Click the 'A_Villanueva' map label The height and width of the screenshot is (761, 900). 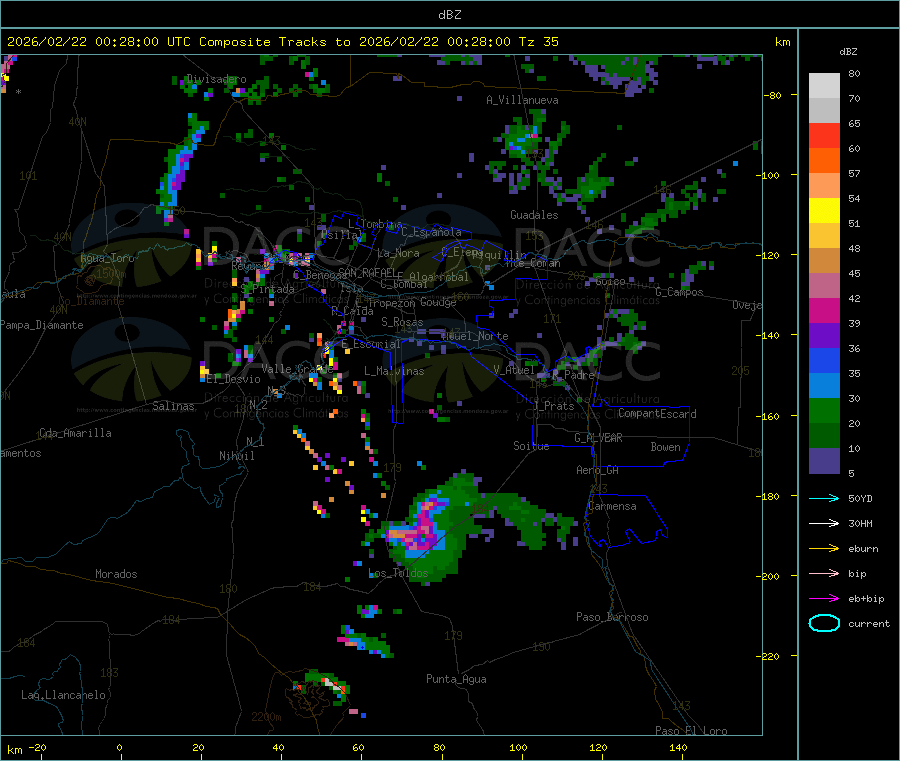522,100
